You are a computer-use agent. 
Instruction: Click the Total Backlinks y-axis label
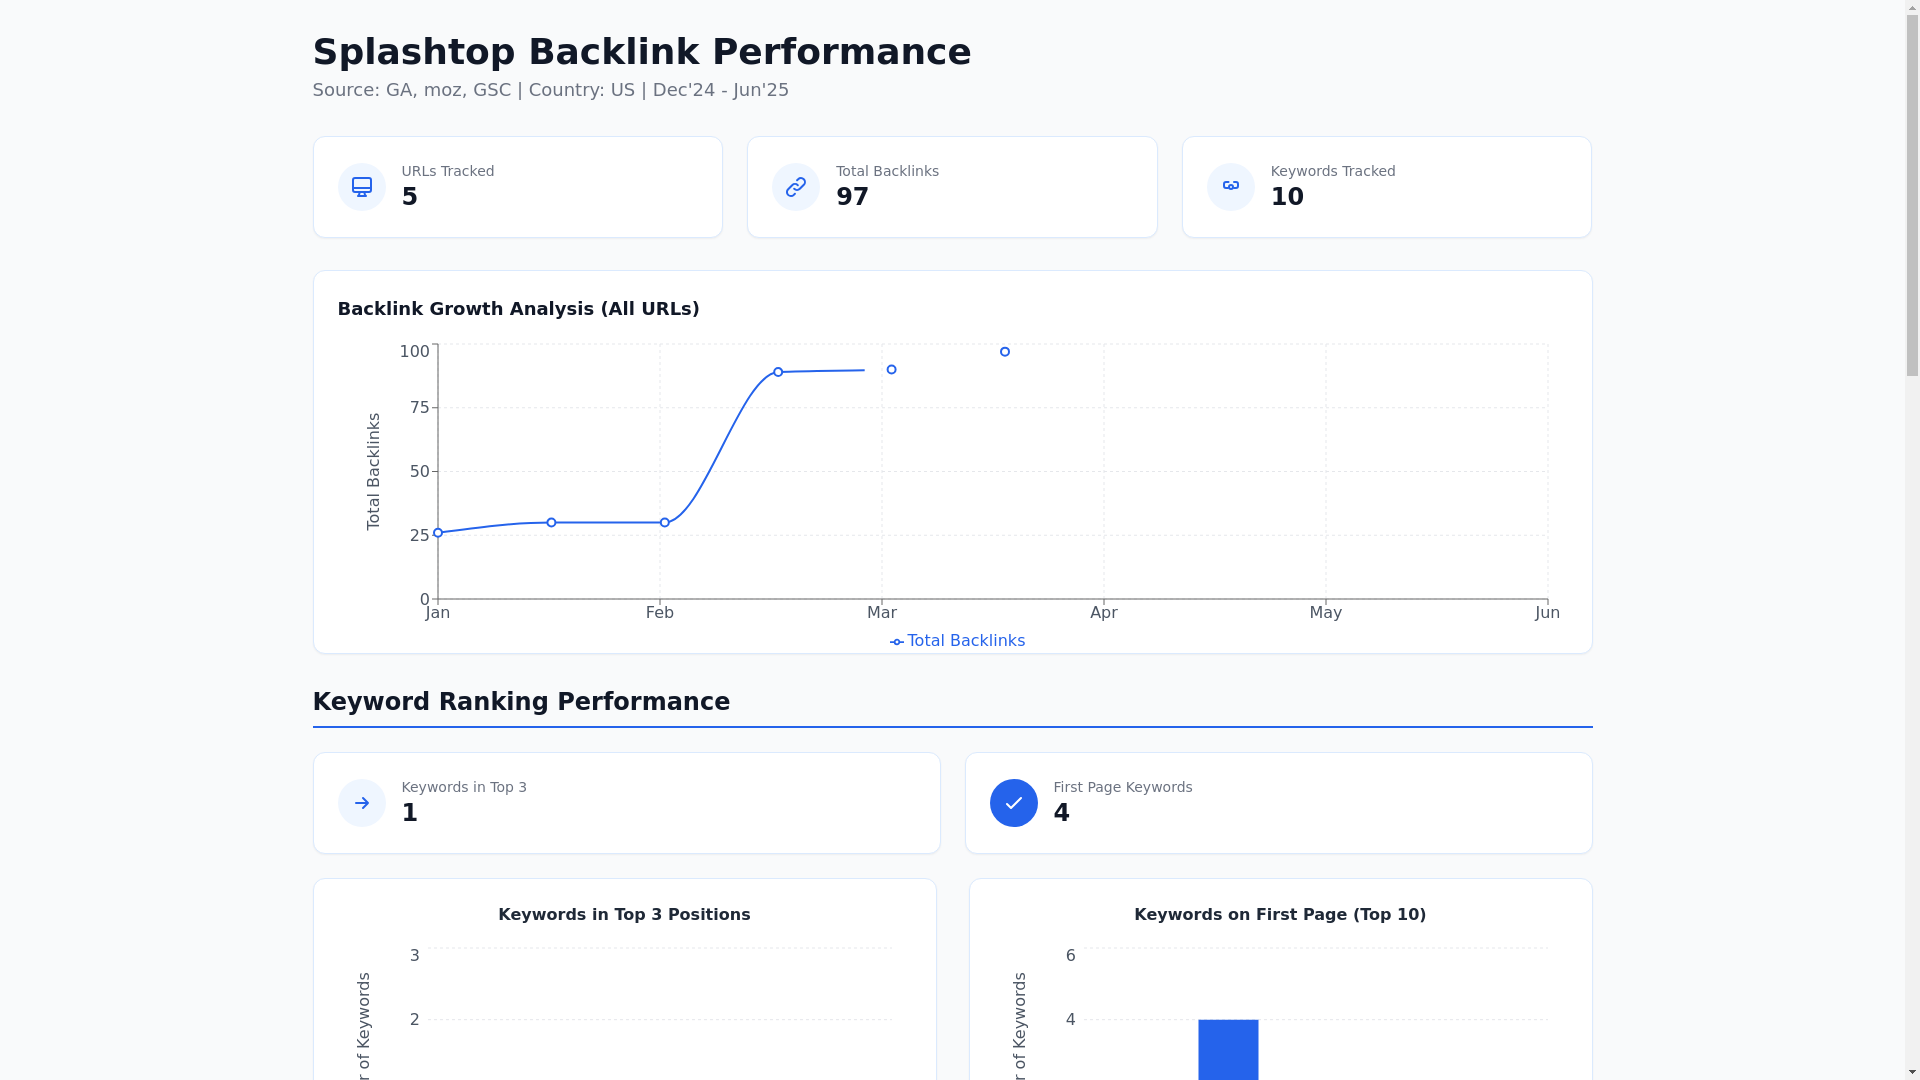[x=374, y=472]
